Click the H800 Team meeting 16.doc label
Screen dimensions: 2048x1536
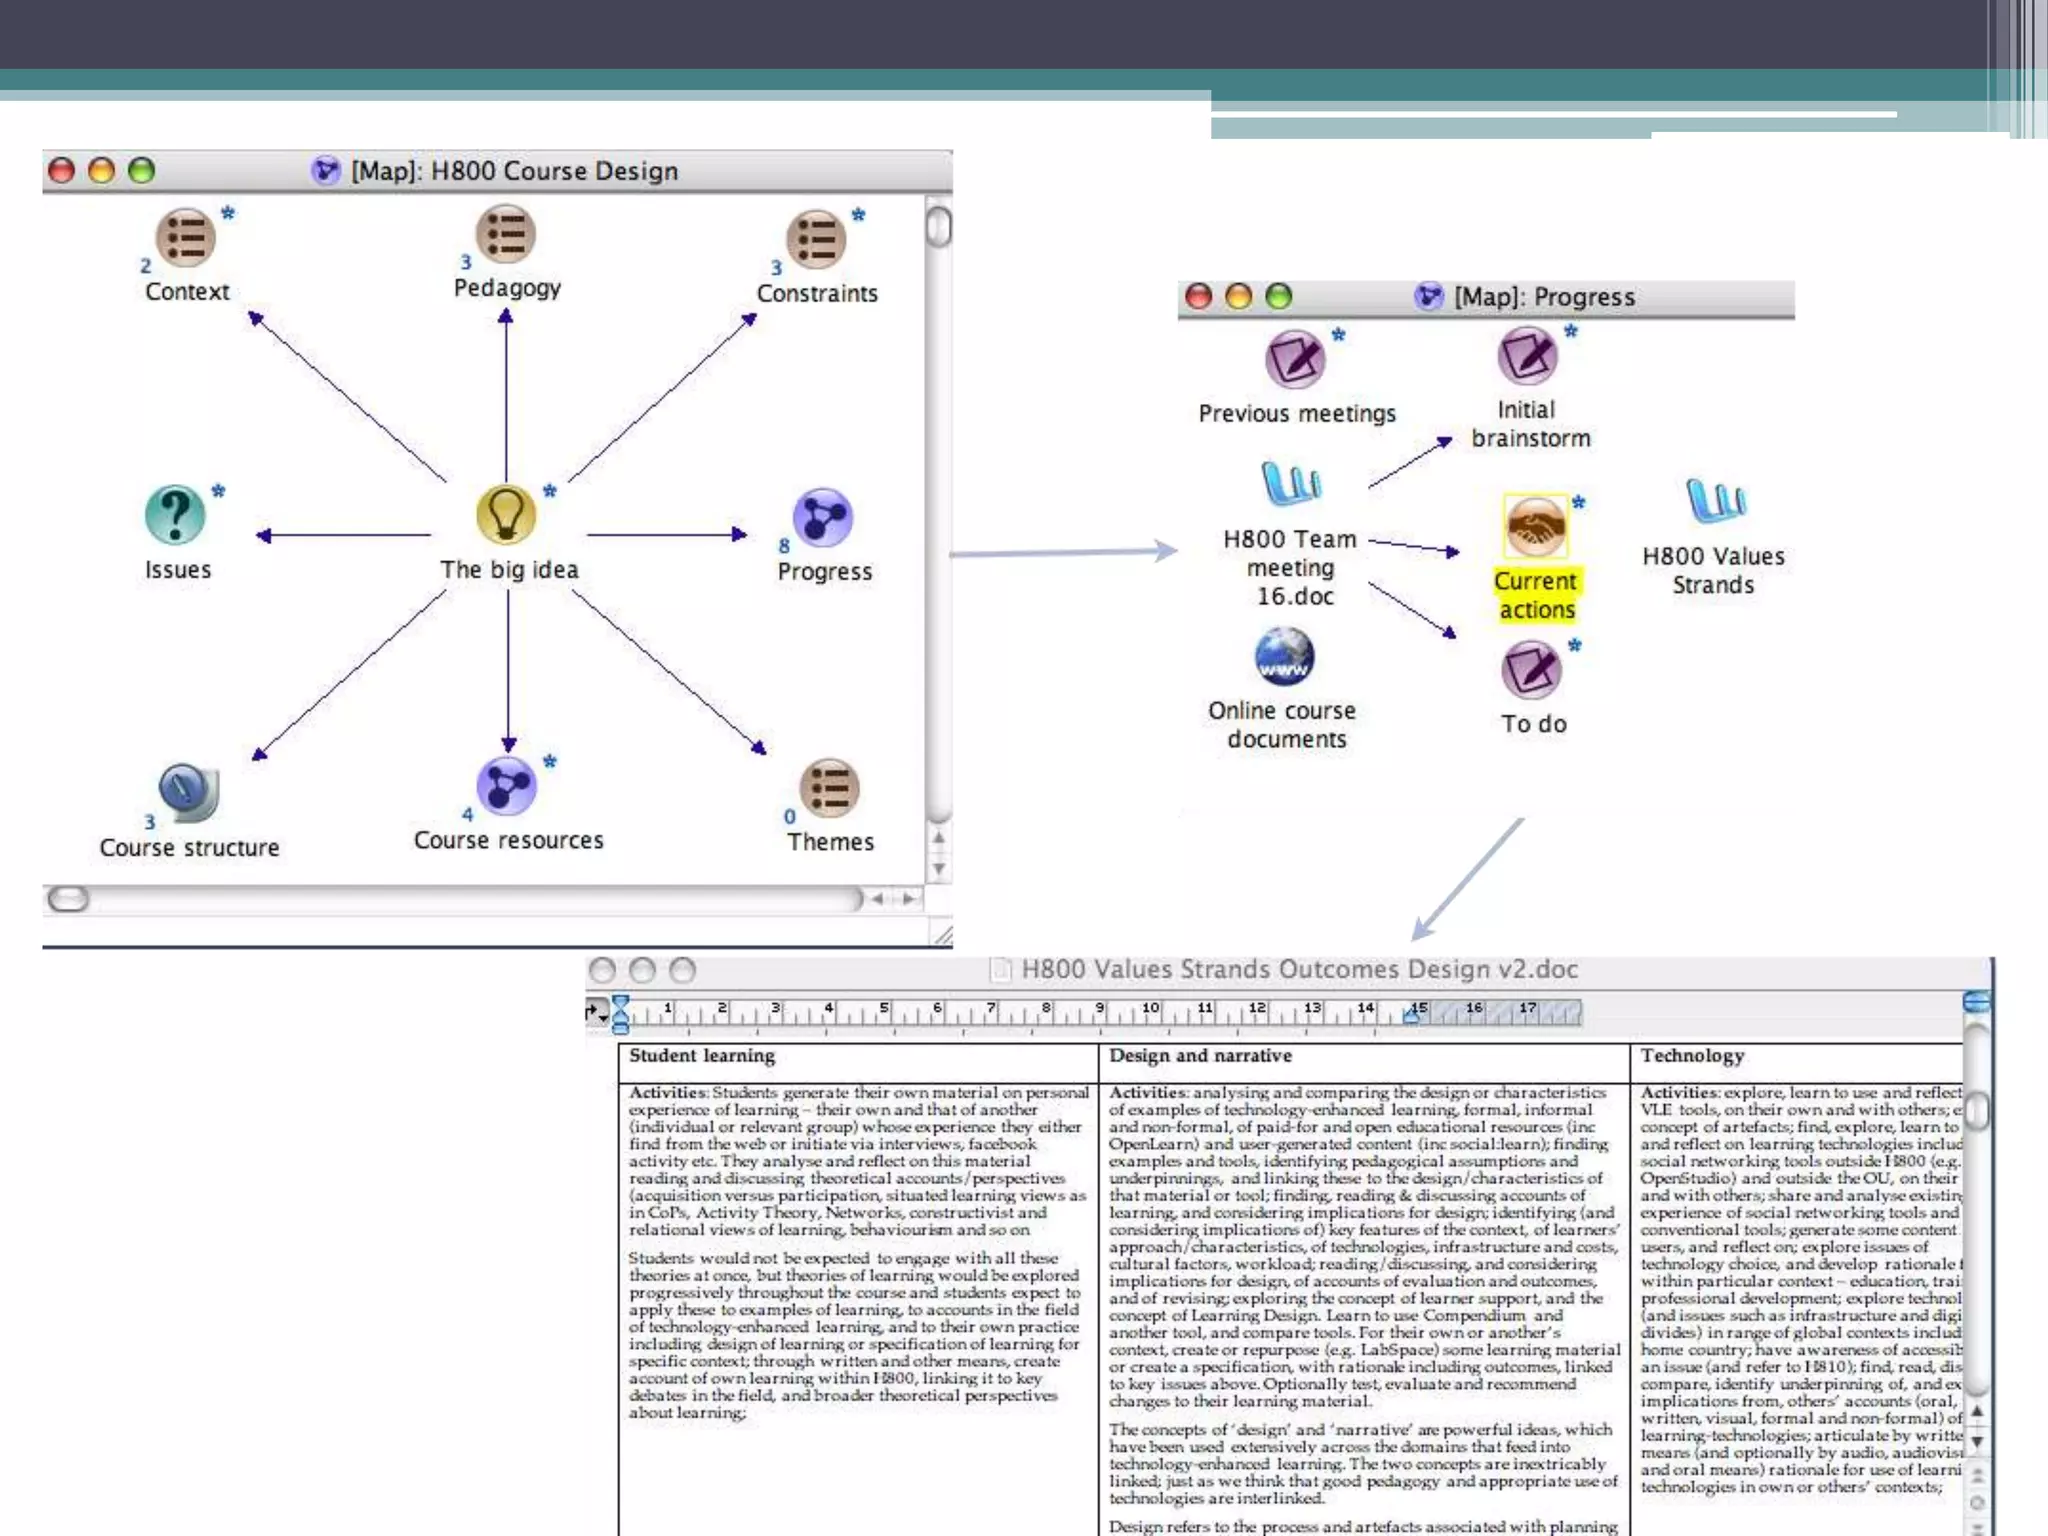(x=1290, y=567)
